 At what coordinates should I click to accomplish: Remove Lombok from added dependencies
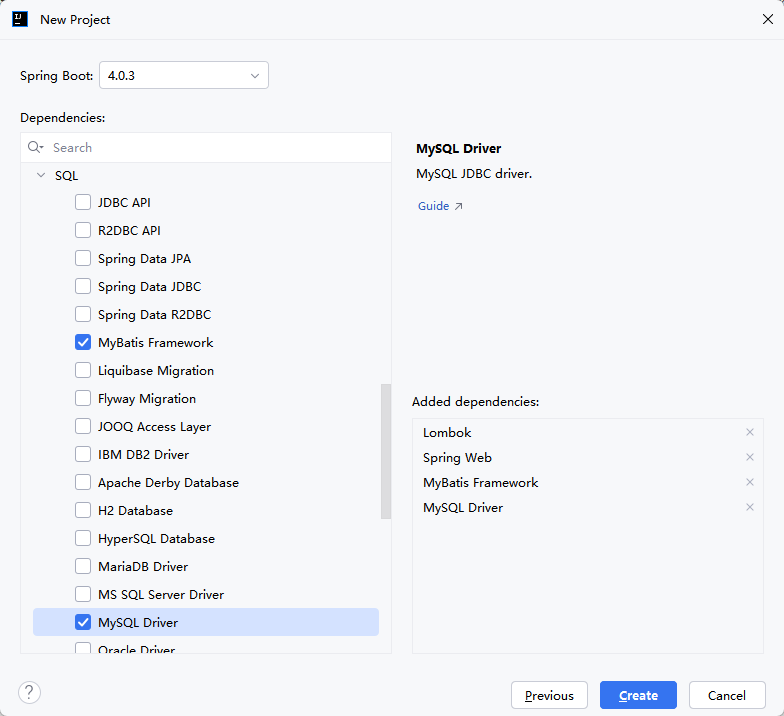[x=750, y=432]
